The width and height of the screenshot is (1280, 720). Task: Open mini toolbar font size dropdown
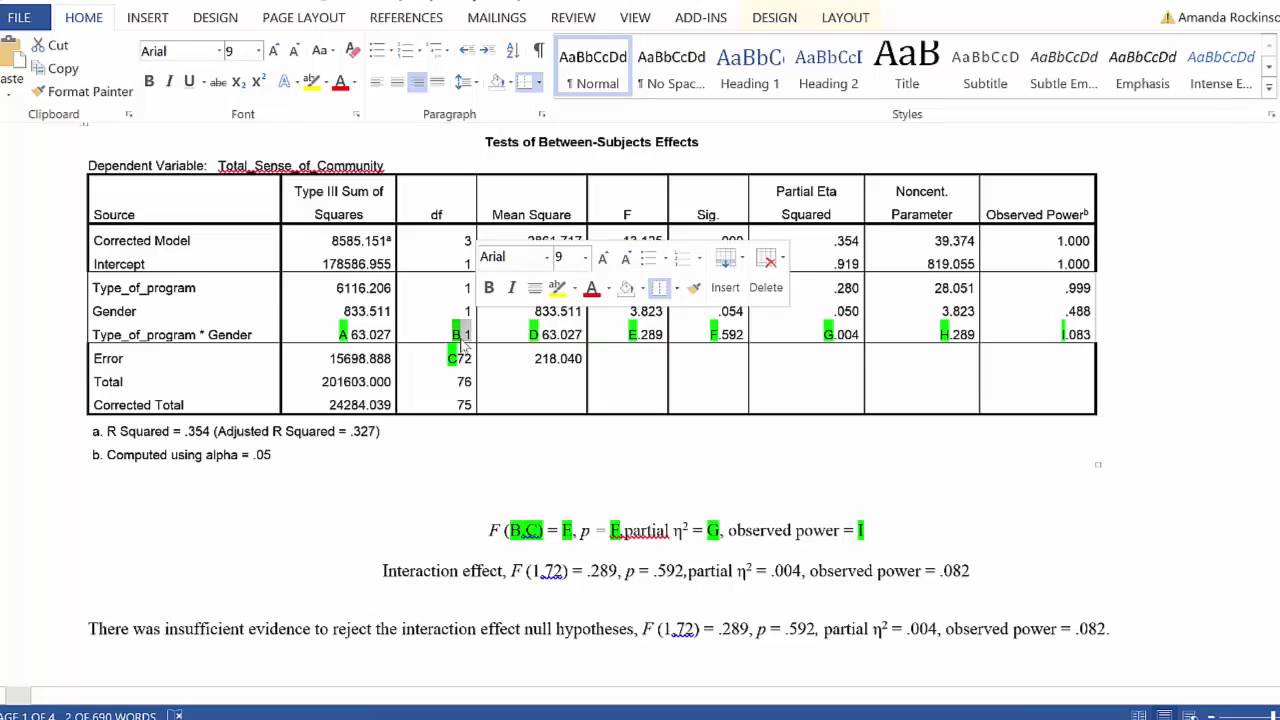pyautogui.click(x=585, y=258)
